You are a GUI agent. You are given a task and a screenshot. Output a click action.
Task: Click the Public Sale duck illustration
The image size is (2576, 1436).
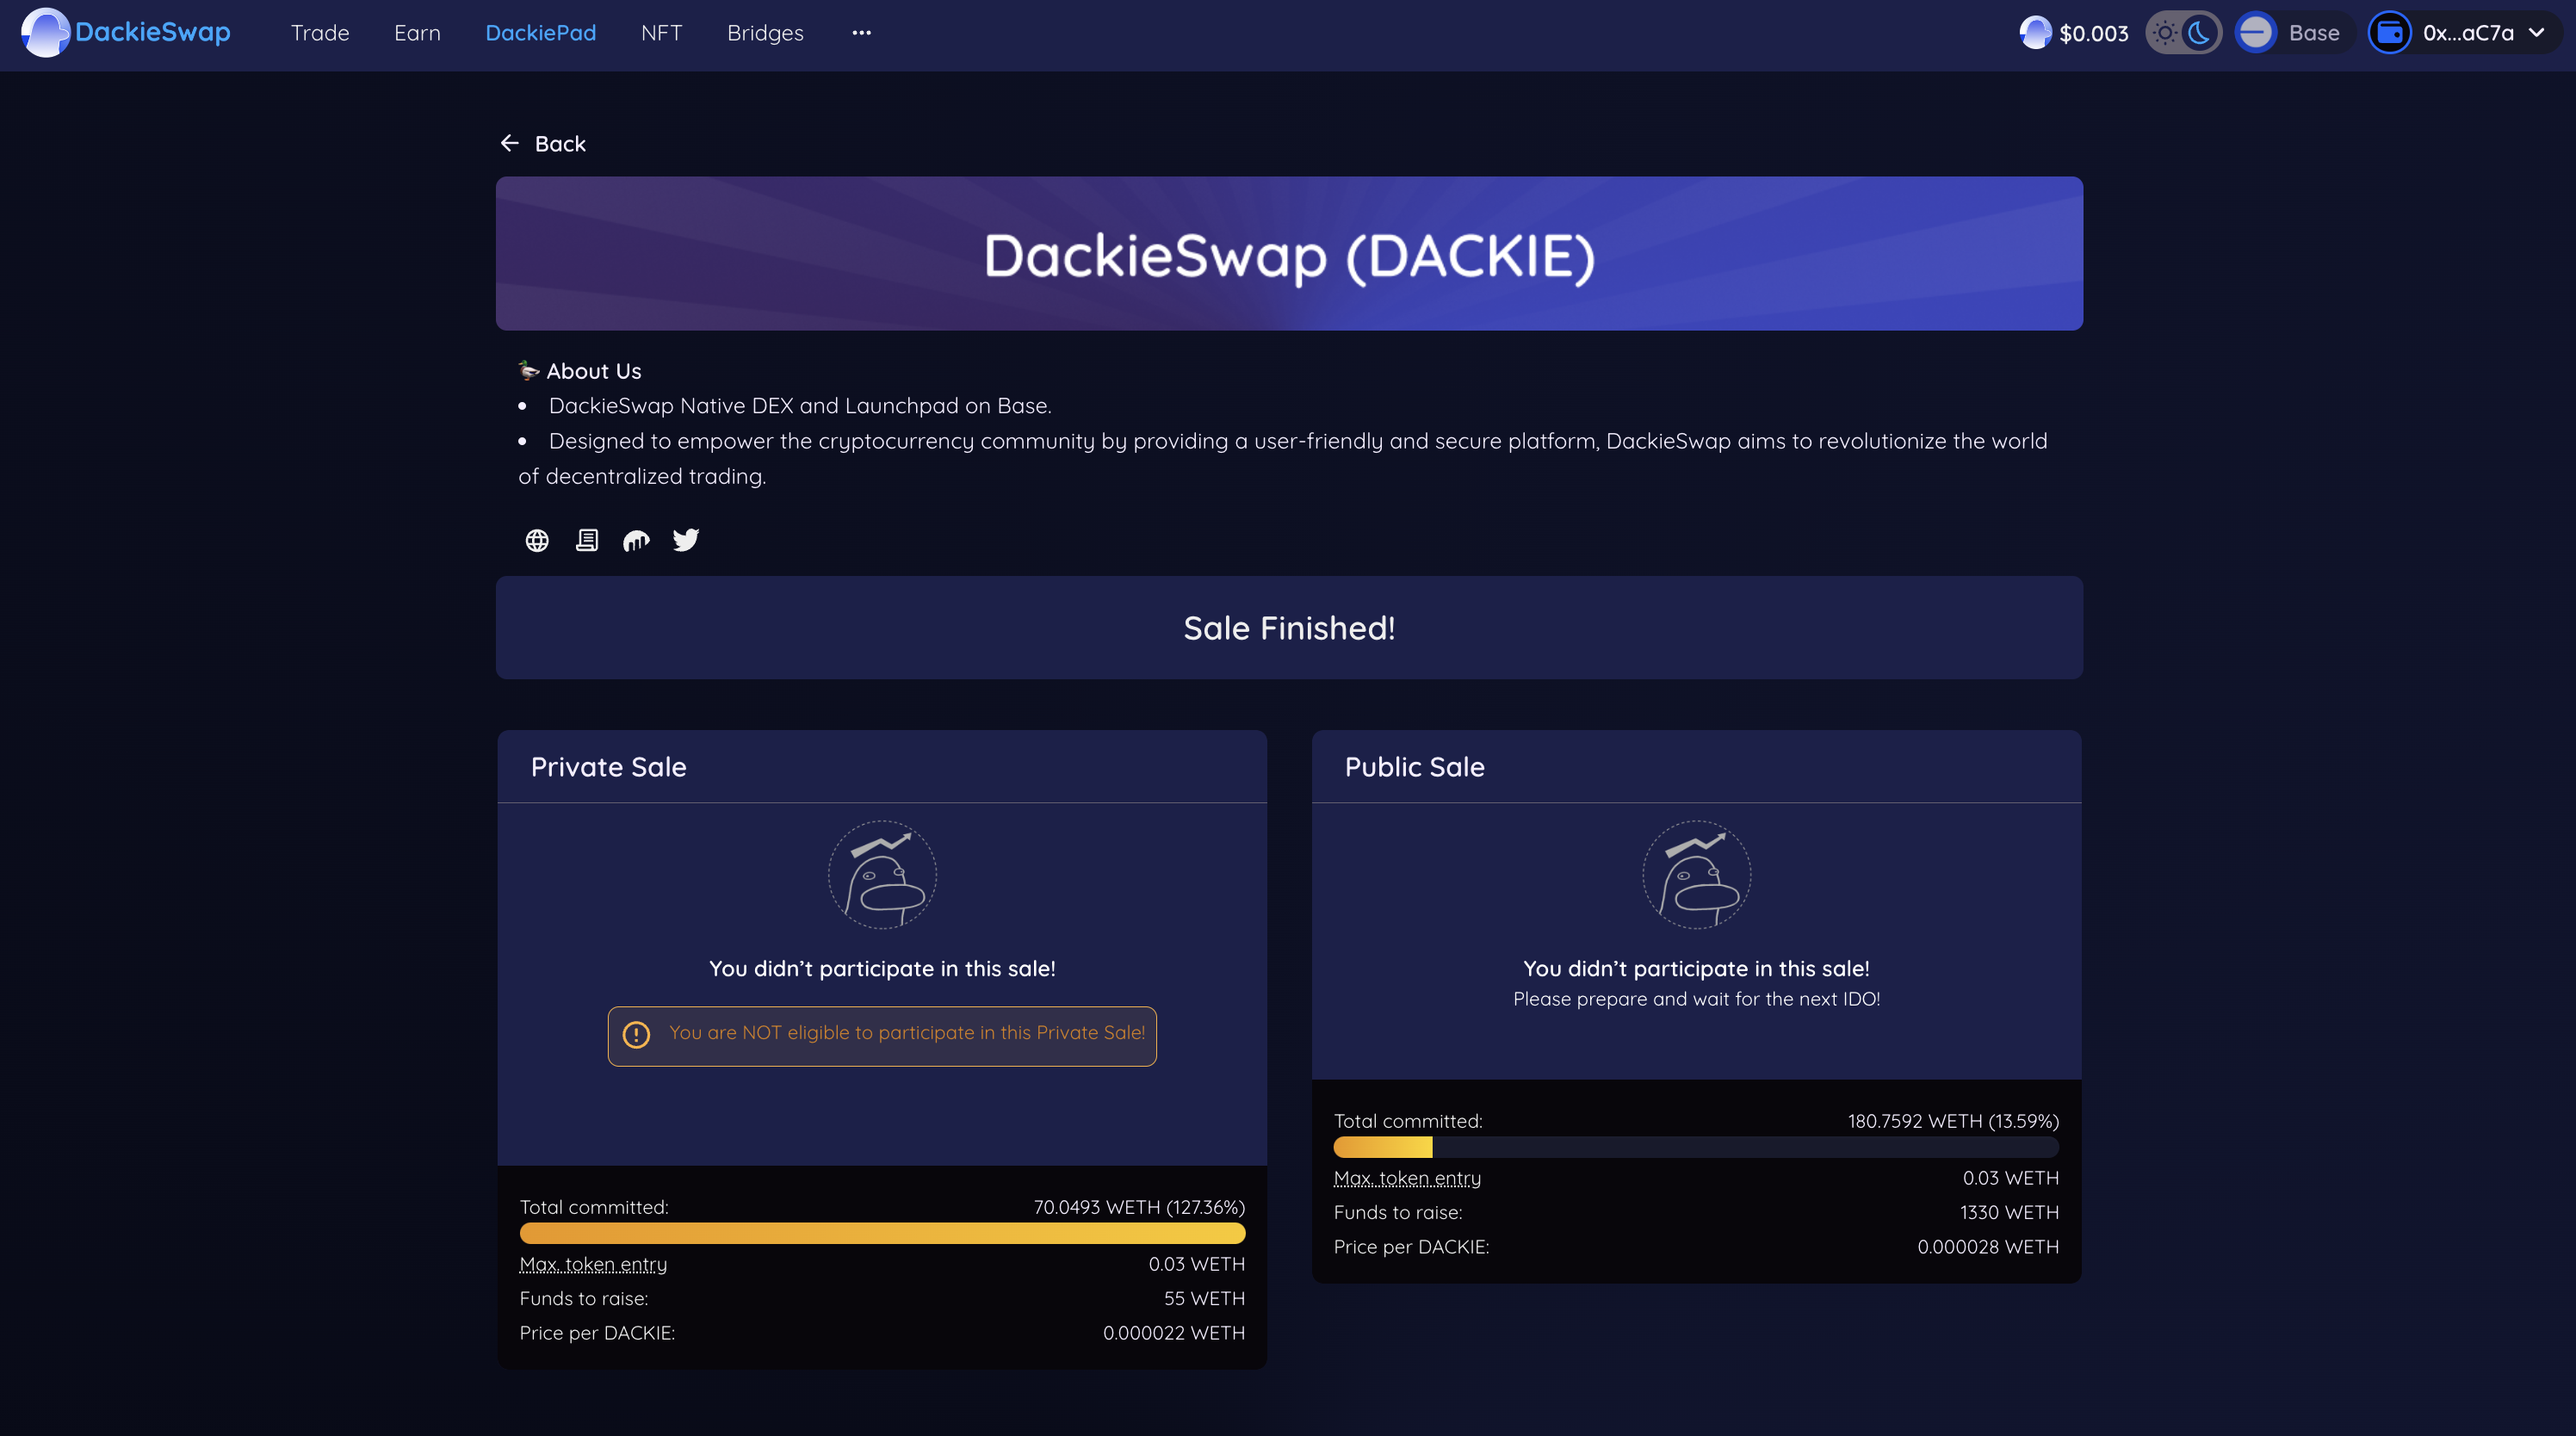1696,875
